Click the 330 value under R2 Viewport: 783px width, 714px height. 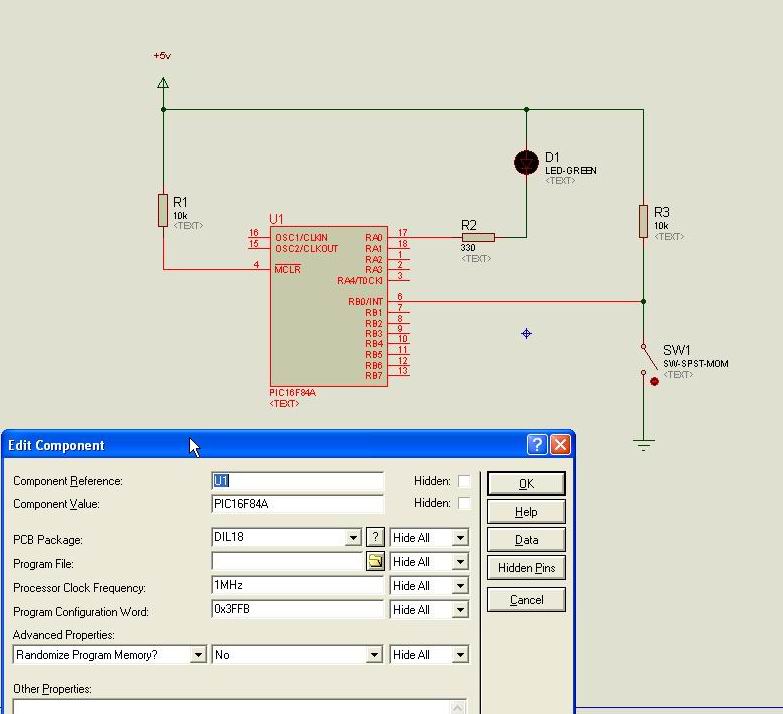pos(468,248)
